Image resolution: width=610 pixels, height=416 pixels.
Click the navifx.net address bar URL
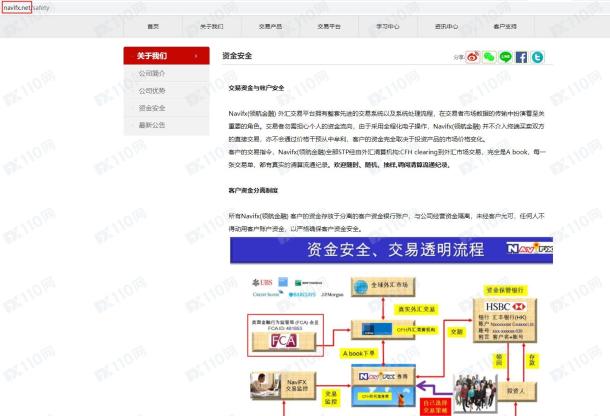click(x=16, y=7)
